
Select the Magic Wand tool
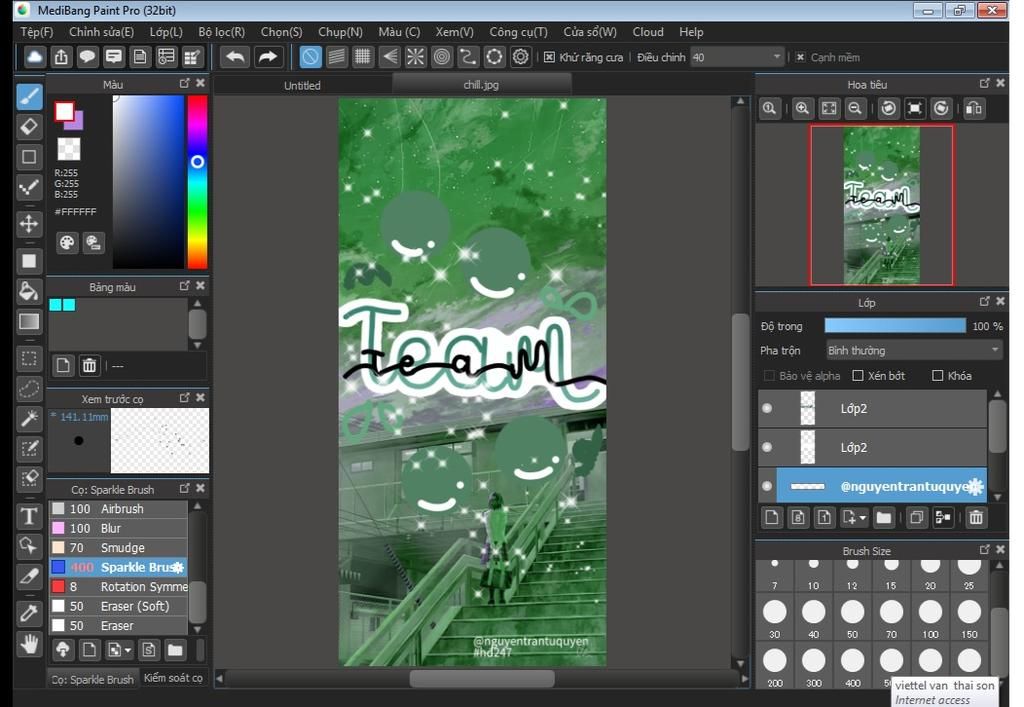29,418
